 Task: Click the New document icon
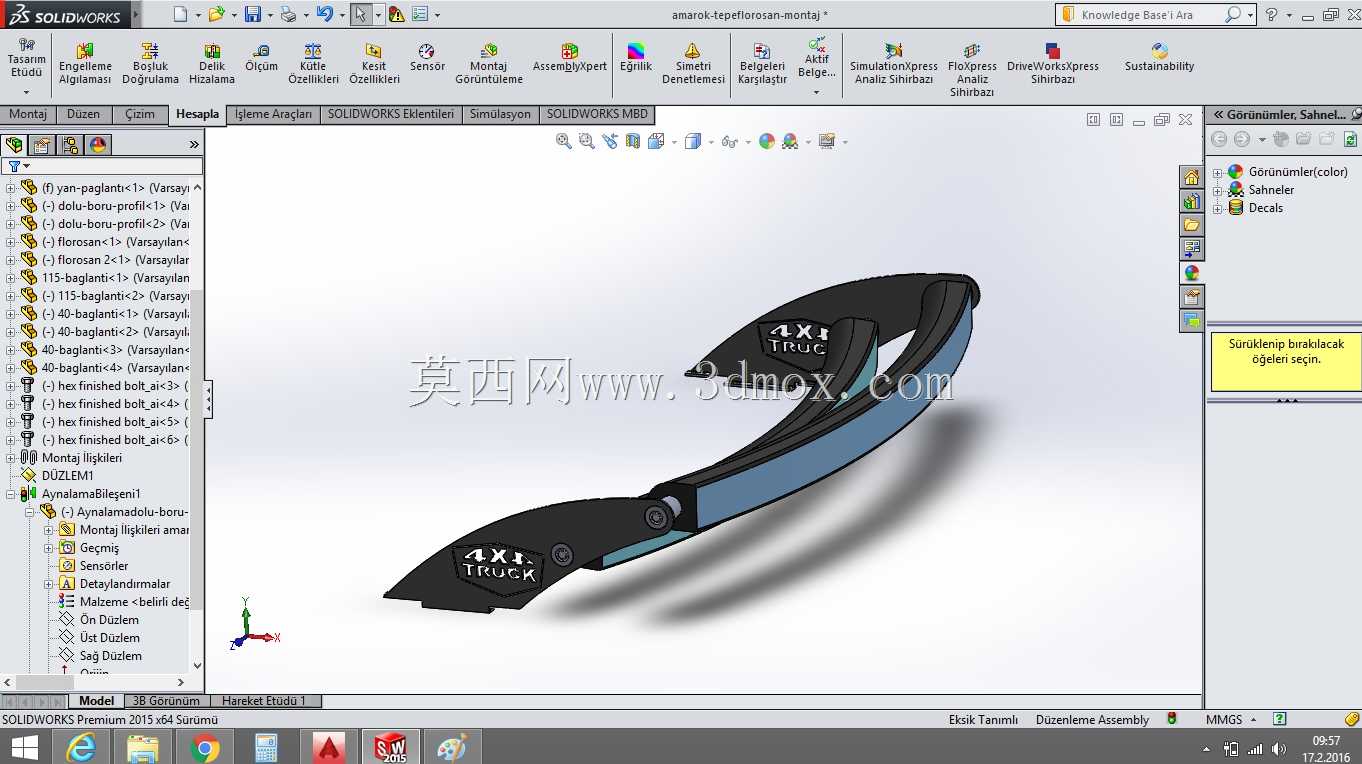pos(180,15)
